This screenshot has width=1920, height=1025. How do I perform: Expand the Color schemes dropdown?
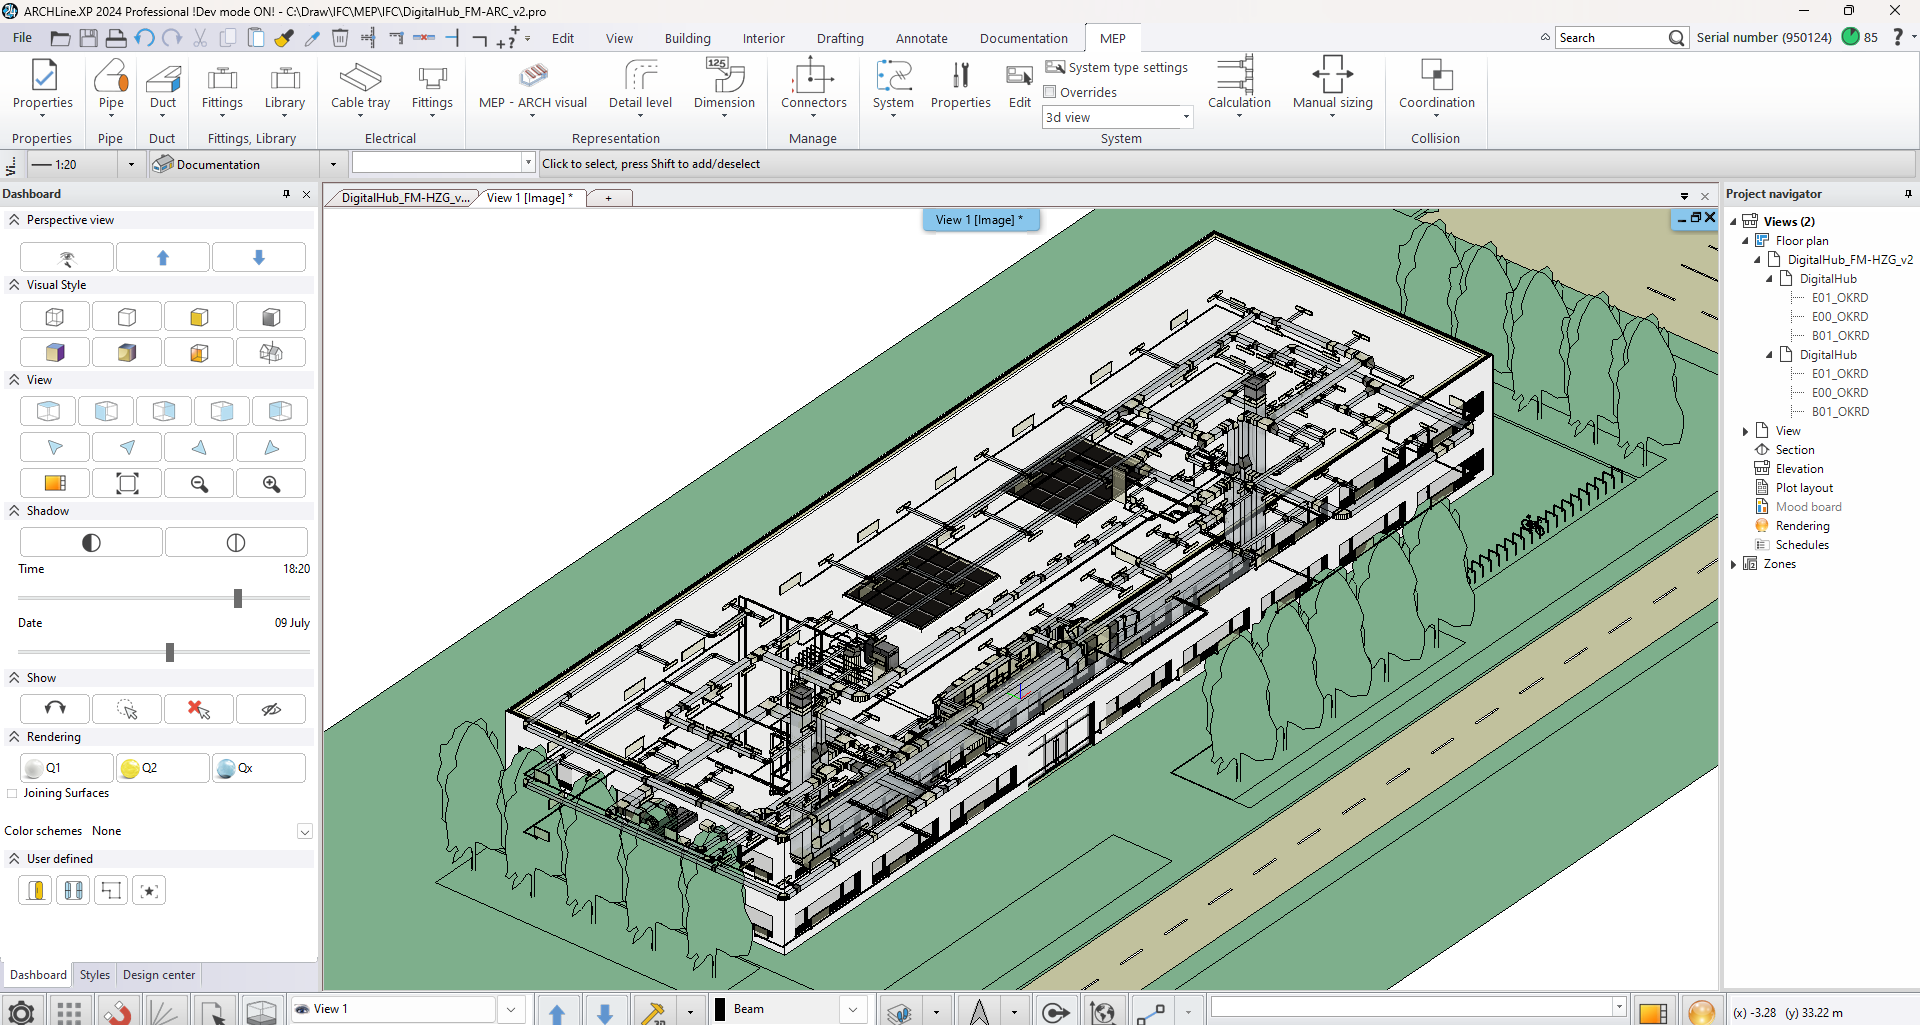click(305, 831)
